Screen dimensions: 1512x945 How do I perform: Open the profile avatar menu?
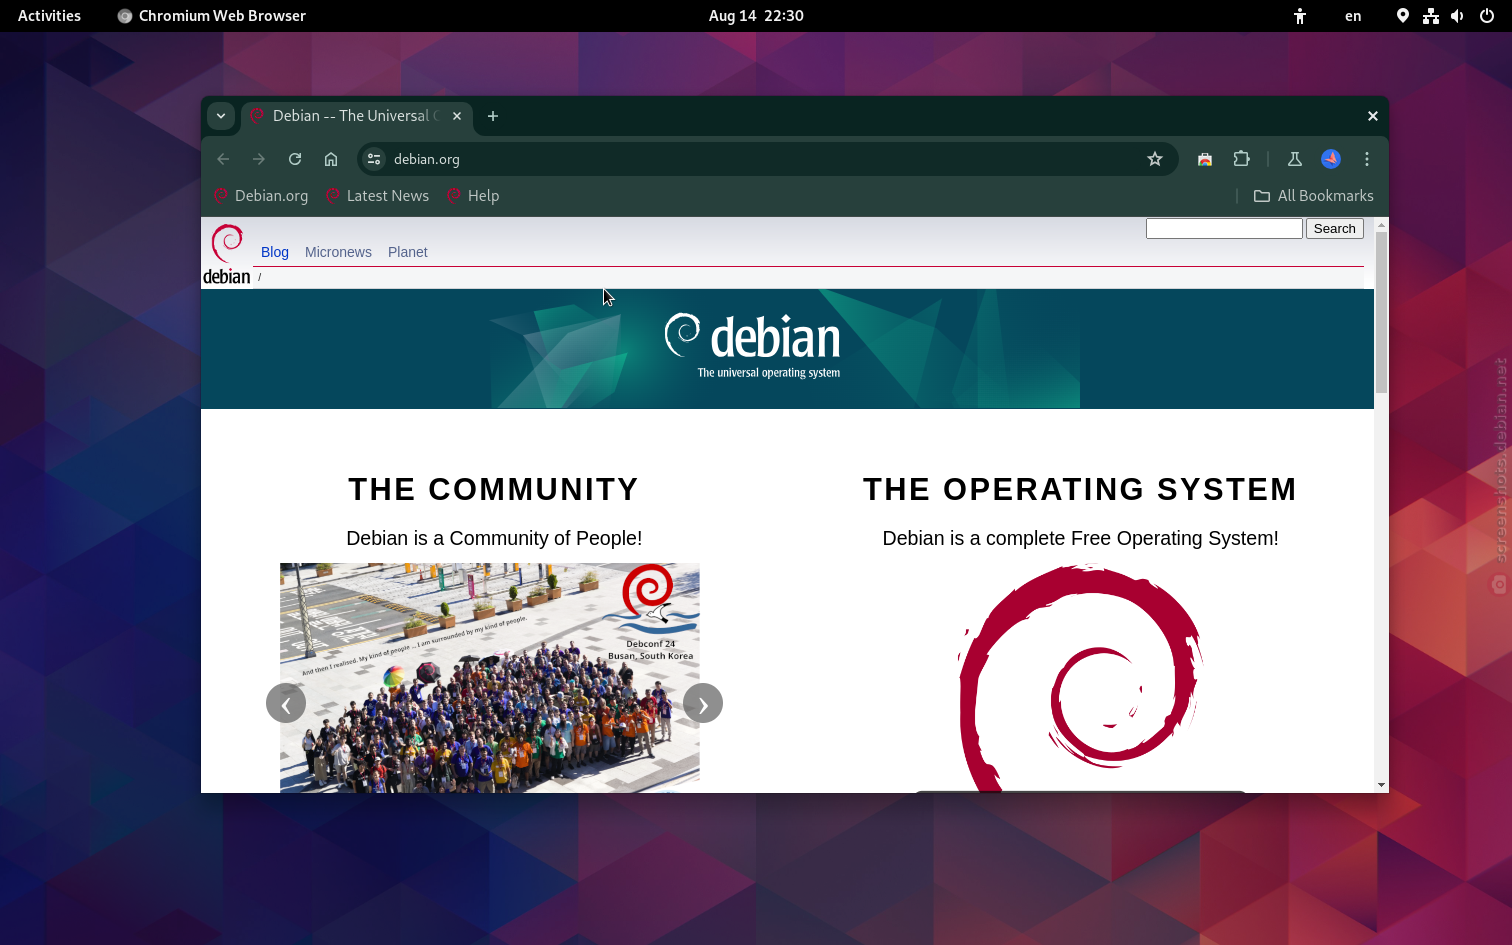click(1331, 159)
